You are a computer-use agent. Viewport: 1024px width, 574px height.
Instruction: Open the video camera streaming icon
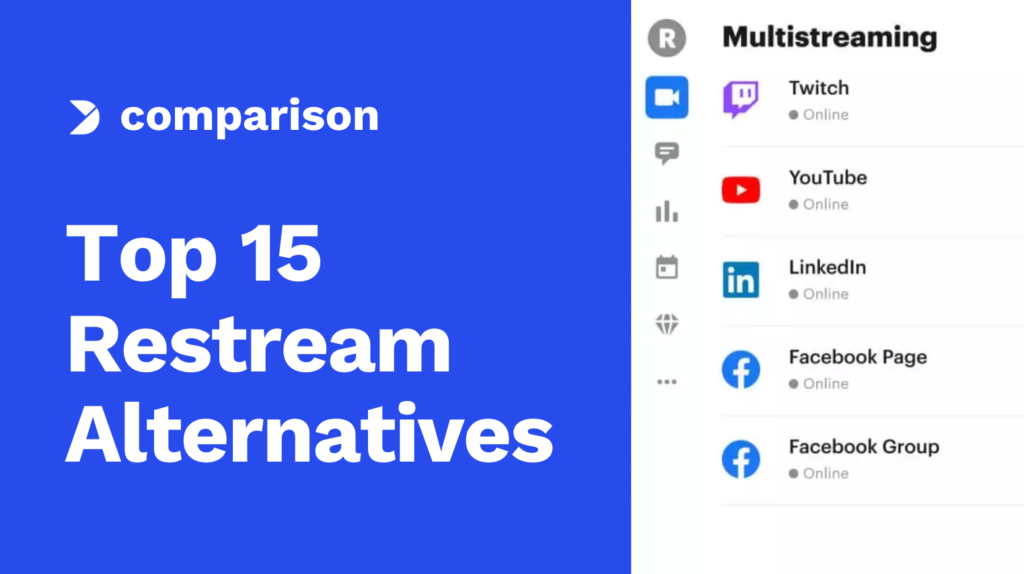coord(667,97)
